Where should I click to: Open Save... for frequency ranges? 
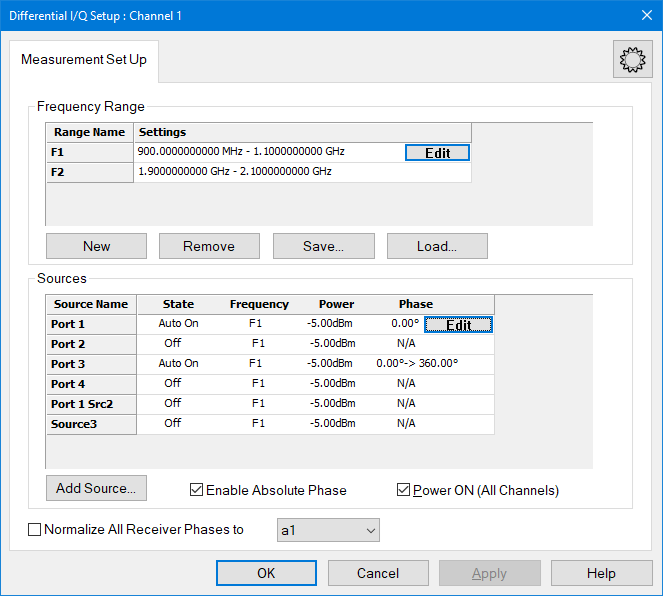pyautogui.click(x=324, y=246)
